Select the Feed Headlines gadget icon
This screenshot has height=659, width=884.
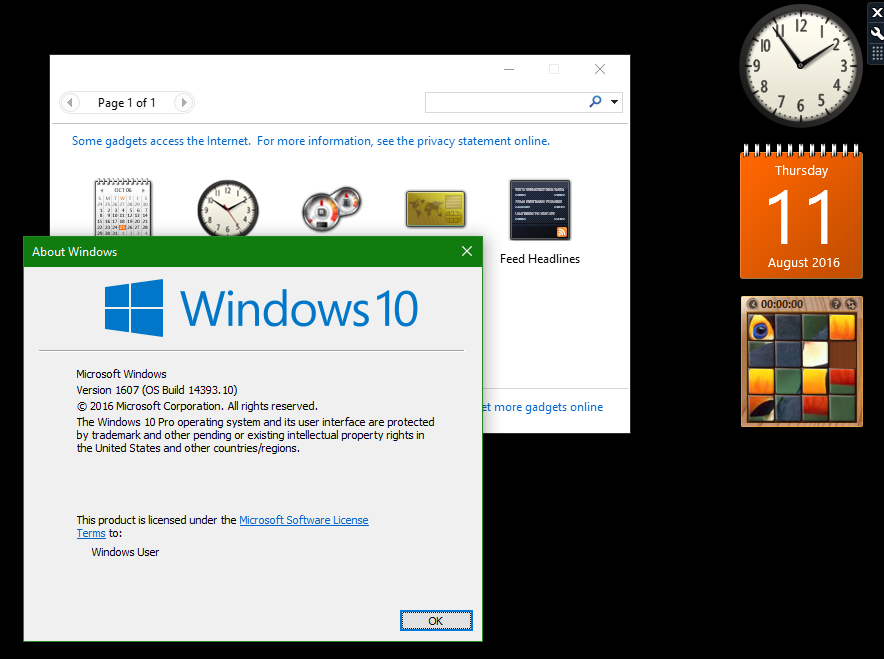click(x=540, y=210)
